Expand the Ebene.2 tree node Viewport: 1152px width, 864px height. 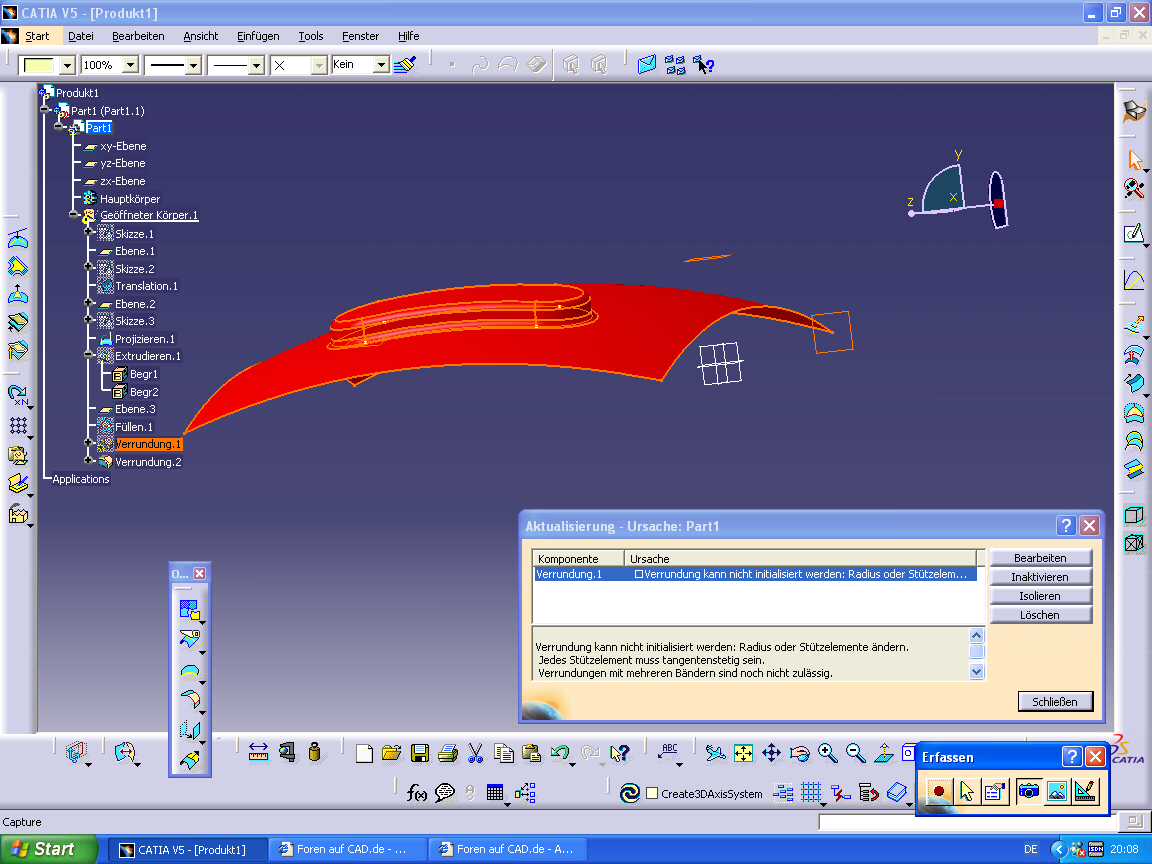click(89, 303)
